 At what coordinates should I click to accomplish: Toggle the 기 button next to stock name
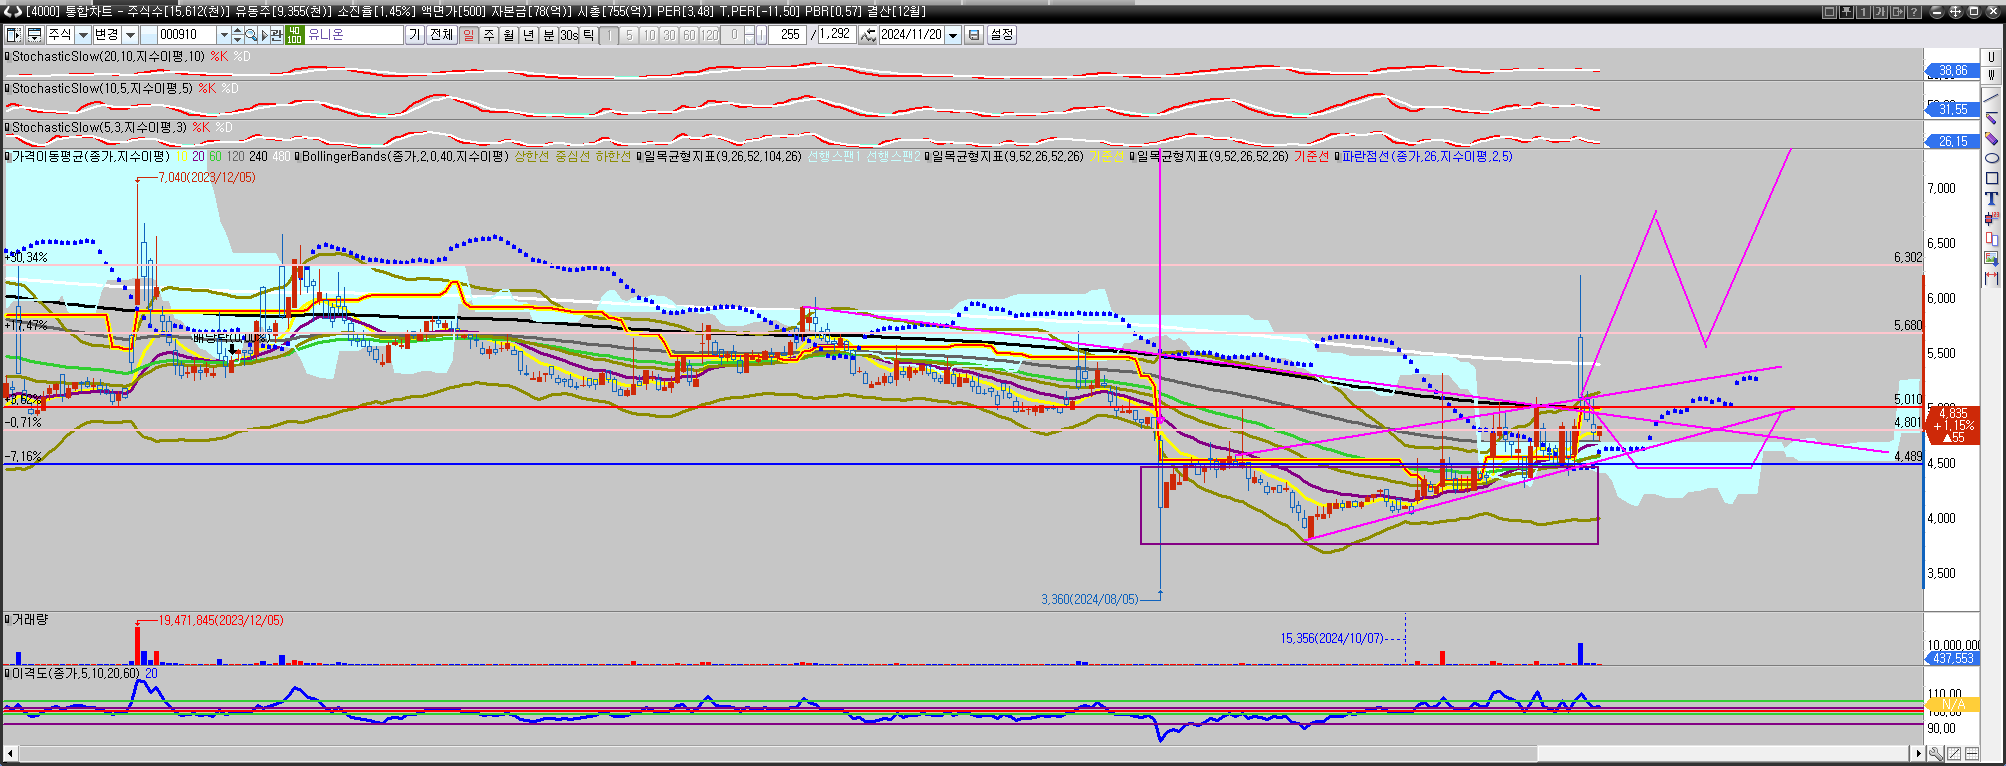point(414,35)
